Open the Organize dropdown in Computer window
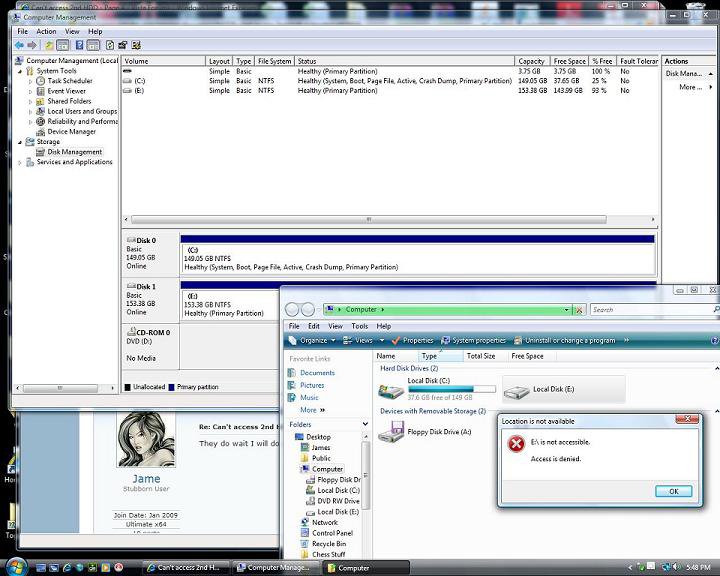This screenshot has width=720, height=576. [312, 340]
